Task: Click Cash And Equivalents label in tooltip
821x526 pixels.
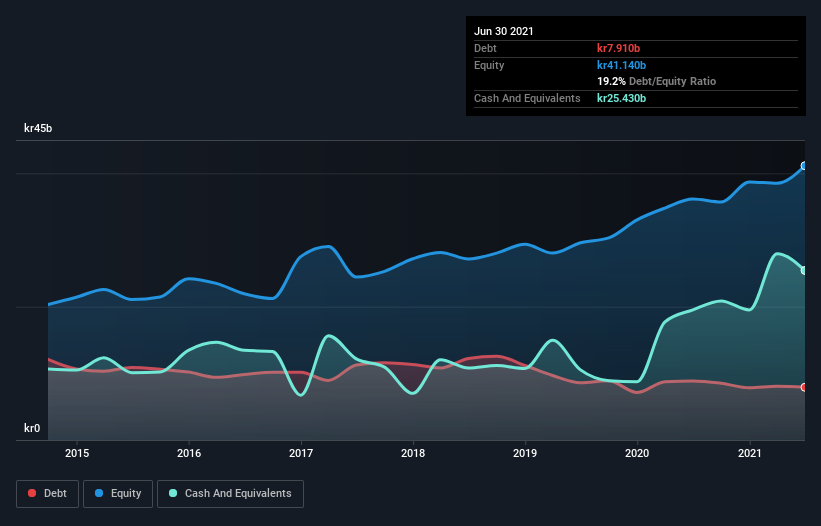Action: 527,98
